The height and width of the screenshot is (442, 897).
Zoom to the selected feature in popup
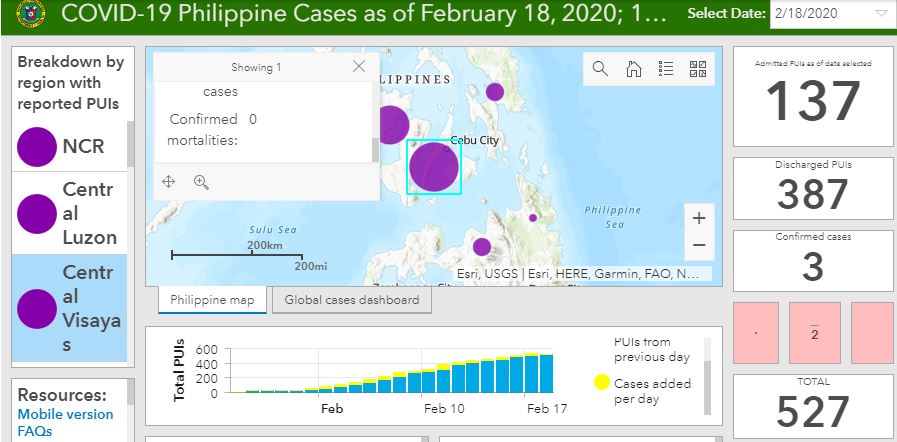(201, 182)
